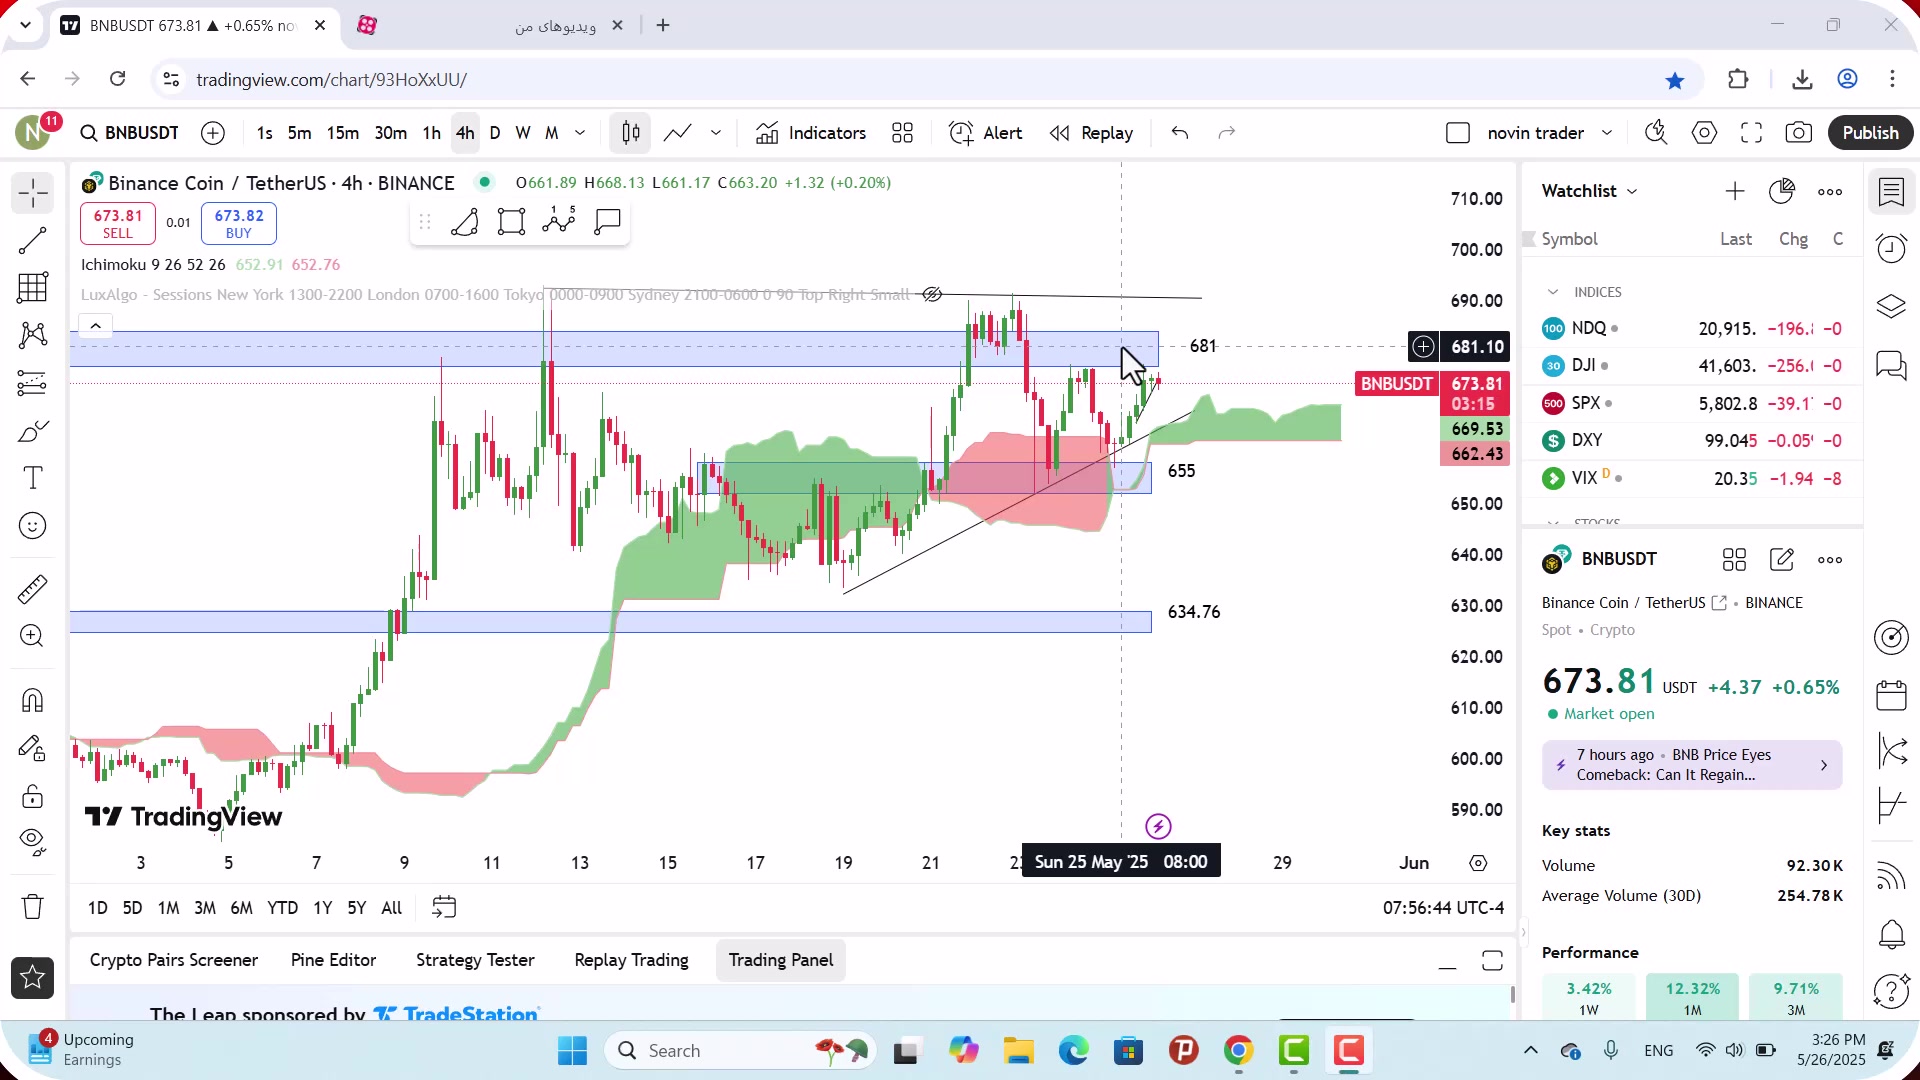Open the time axis settings gear
The width and height of the screenshot is (1920, 1080).
click(1479, 863)
